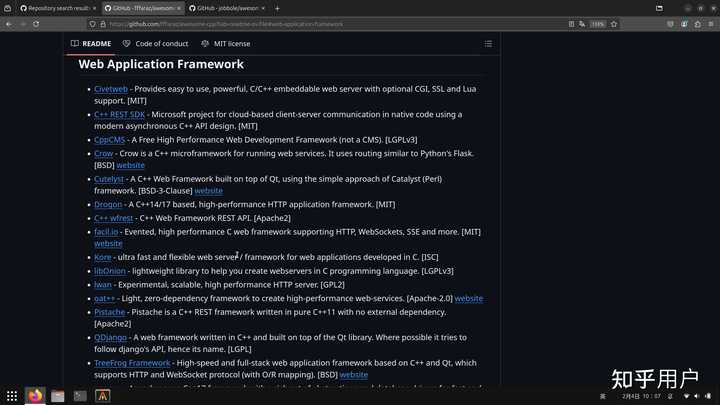This screenshot has height=405, width=720.
Task: Select the README tab
Action: 91,44
